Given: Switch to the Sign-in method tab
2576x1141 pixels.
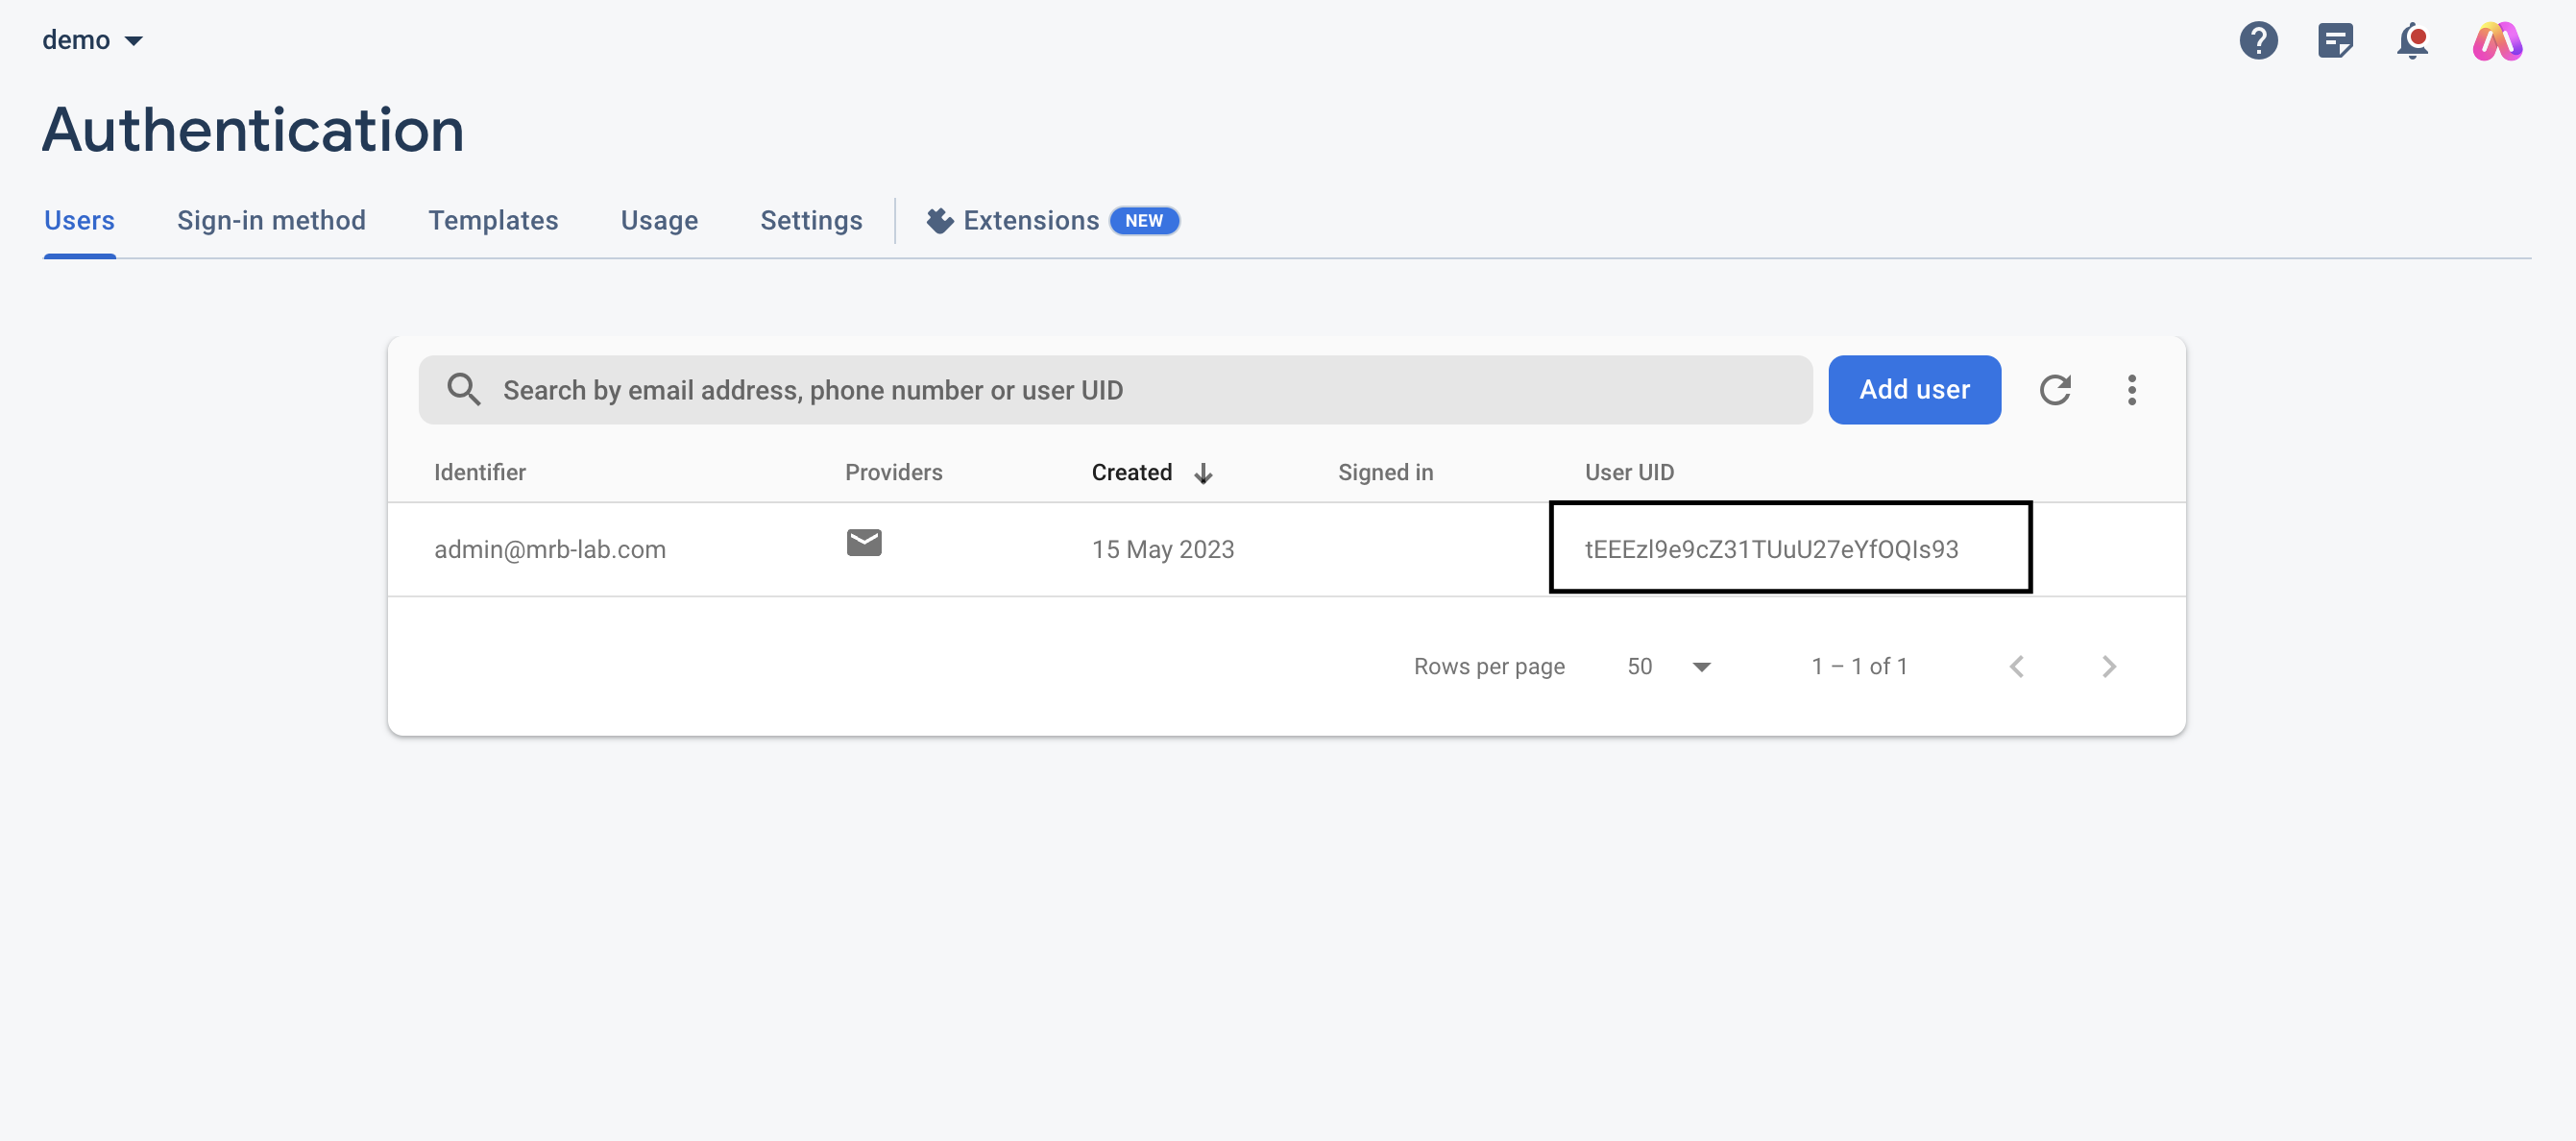Looking at the screenshot, I should pos(271,220).
